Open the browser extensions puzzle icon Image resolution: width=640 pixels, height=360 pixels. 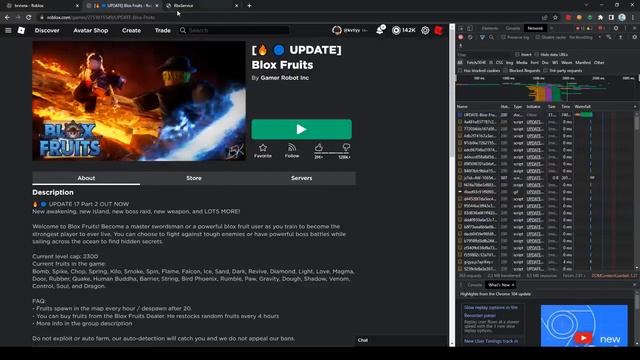tap(600, 18)
